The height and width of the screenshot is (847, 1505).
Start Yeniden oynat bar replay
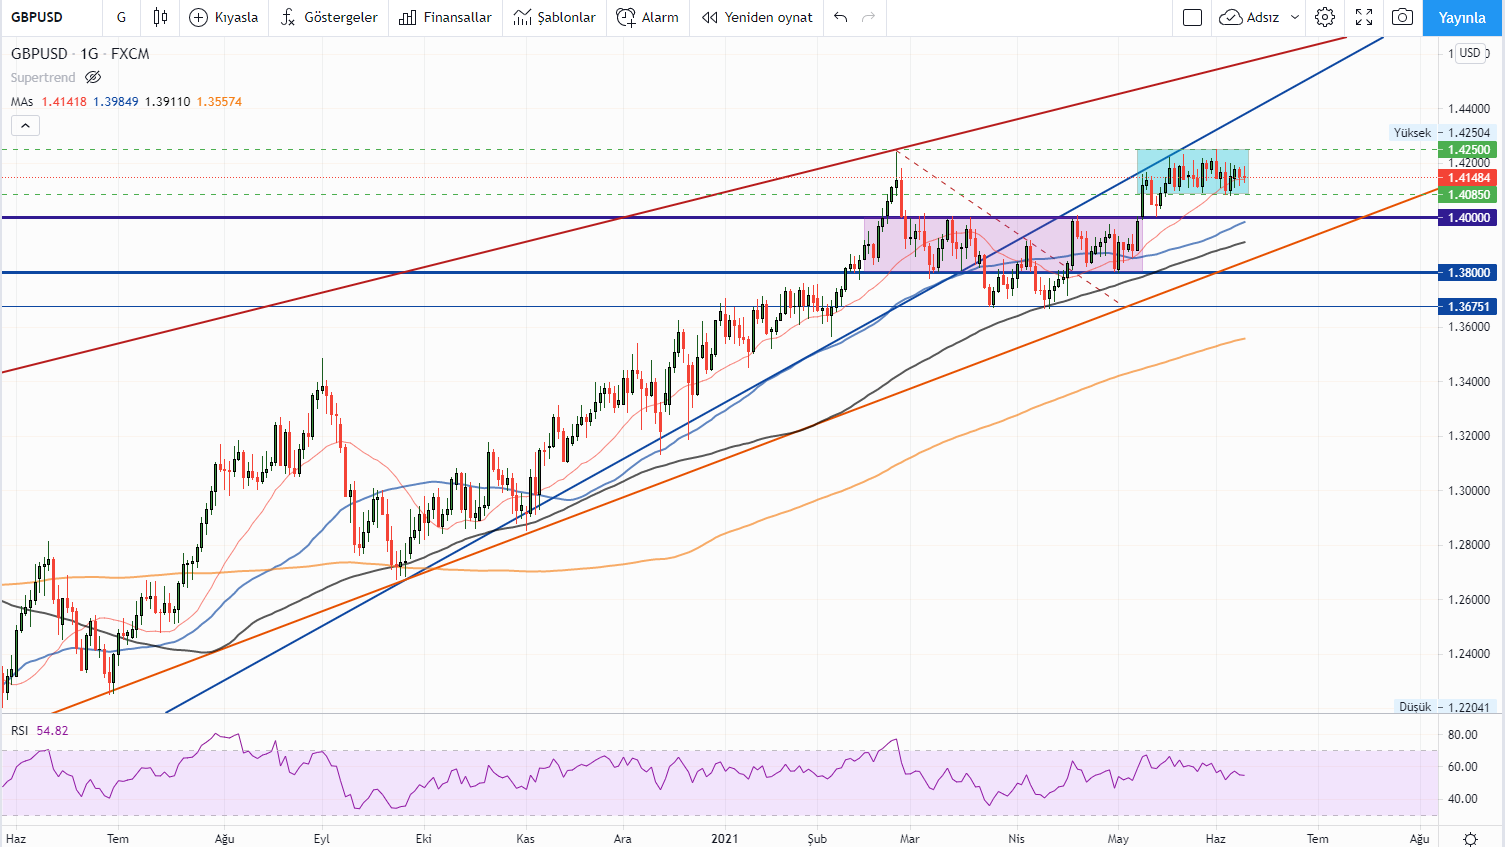click(757, 17)
